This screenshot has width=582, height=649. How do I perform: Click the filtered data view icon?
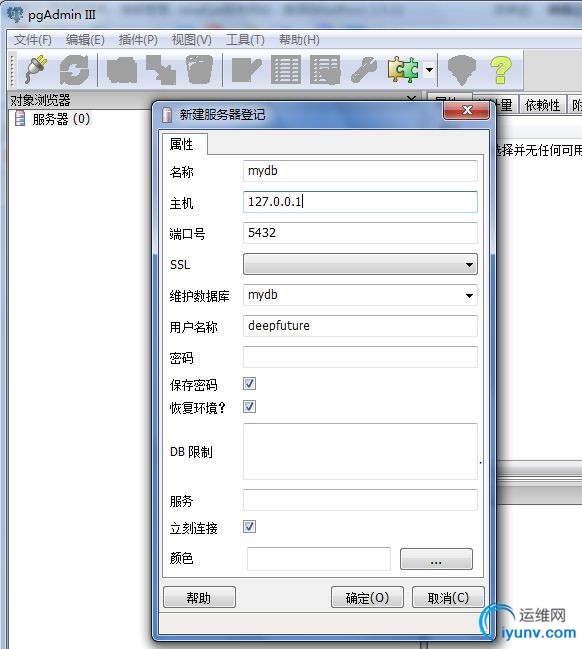(x=325, y=70)
